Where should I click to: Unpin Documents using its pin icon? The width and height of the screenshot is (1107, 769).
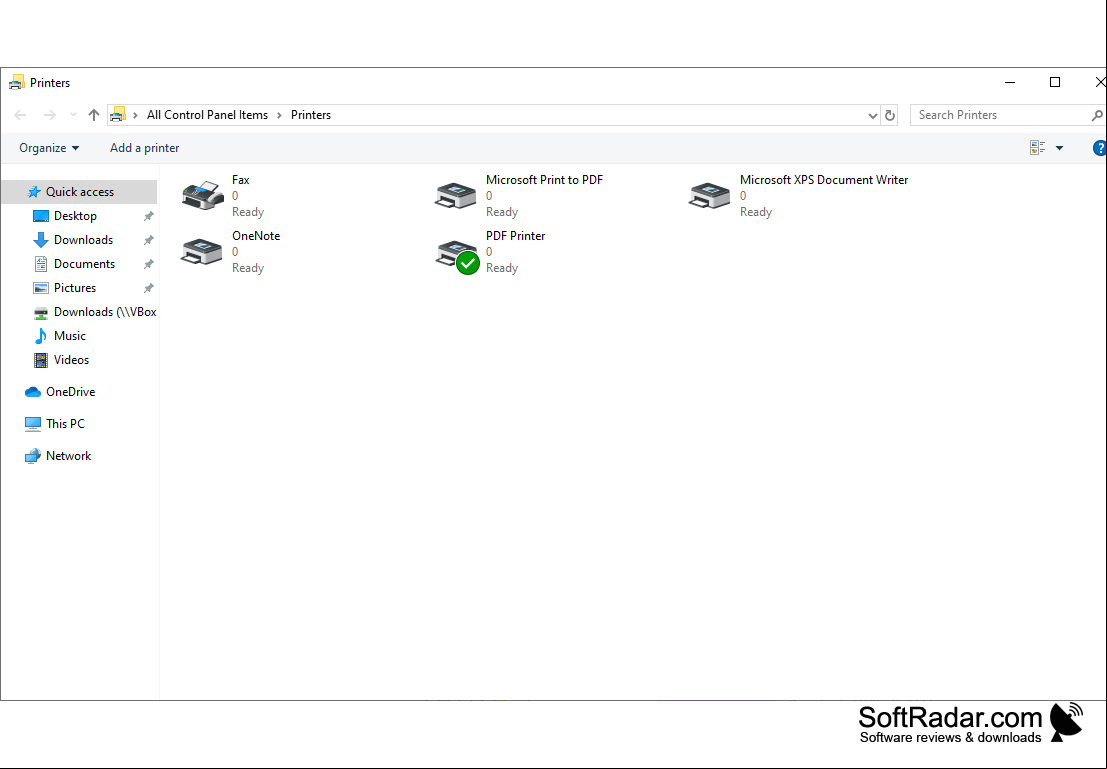pyautogui.click(x=148, y=264)
